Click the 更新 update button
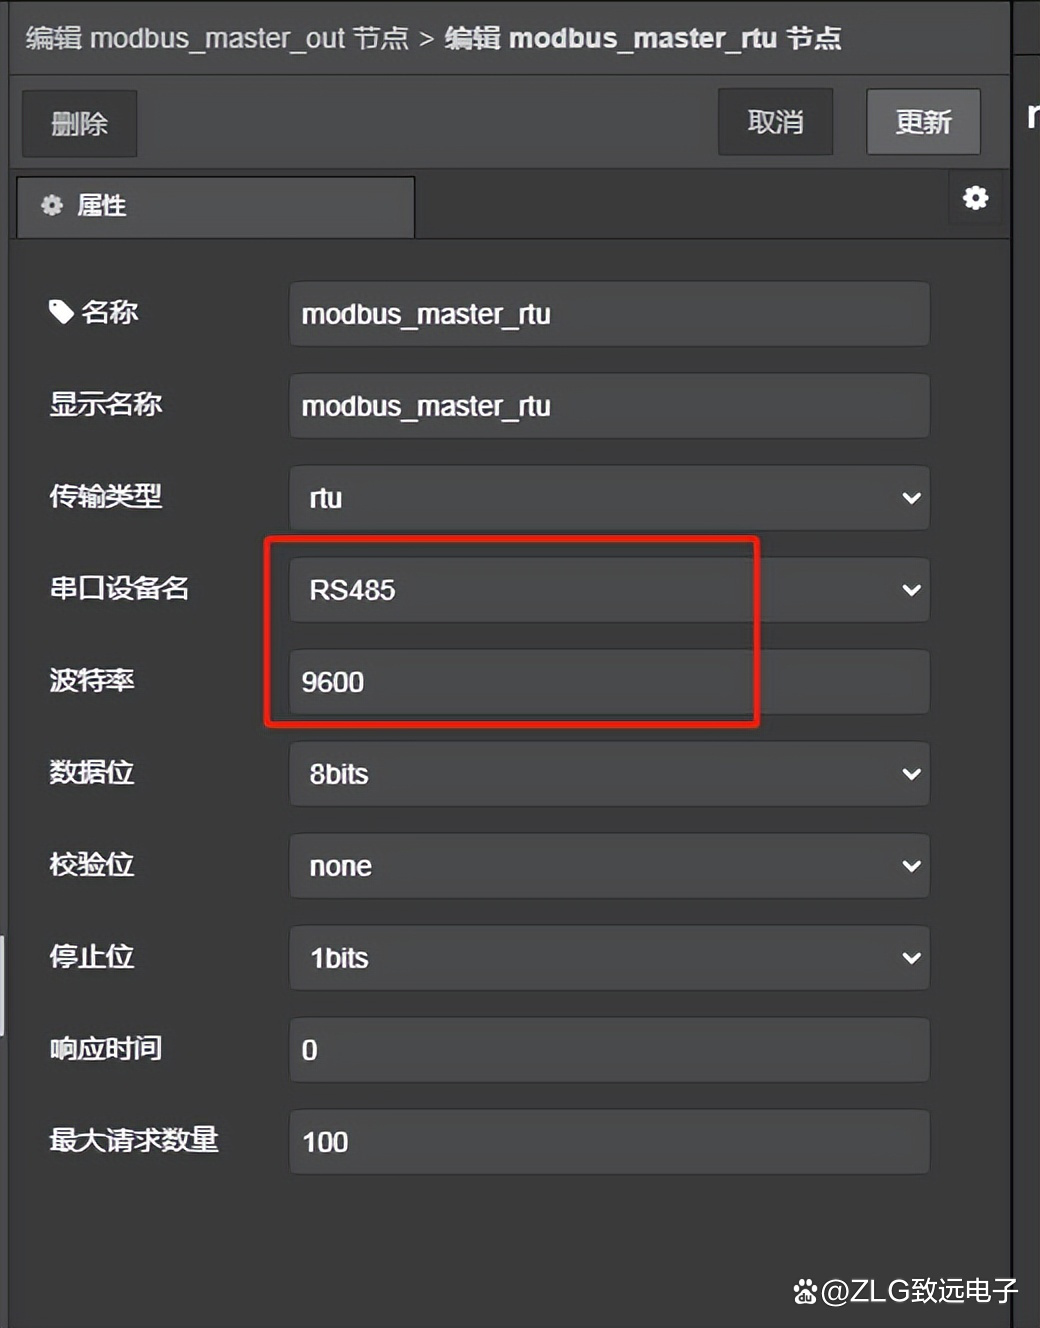 point(923,122)
